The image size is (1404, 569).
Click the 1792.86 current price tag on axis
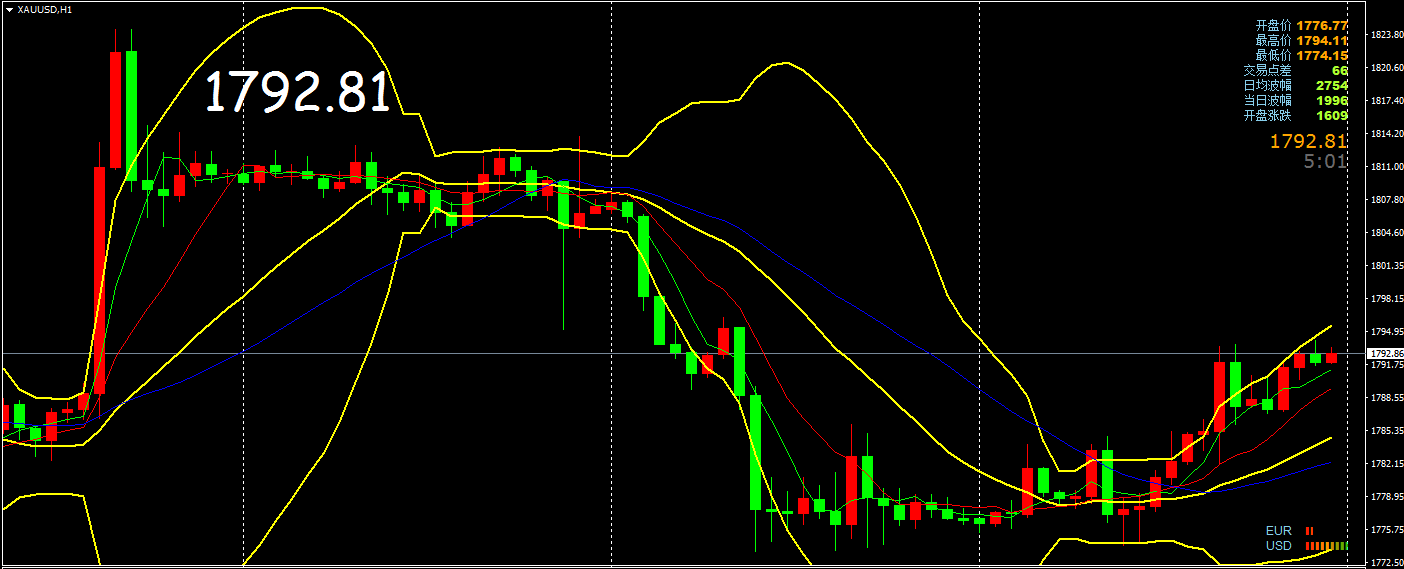pos(1384,354)
